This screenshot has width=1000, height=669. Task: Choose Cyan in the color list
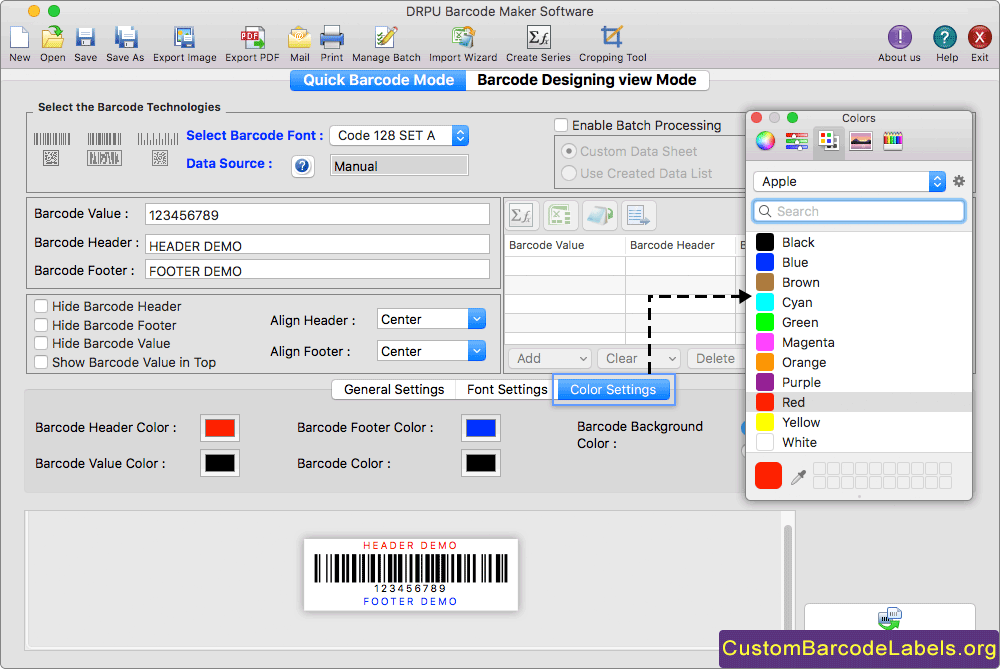coord(859,302)
